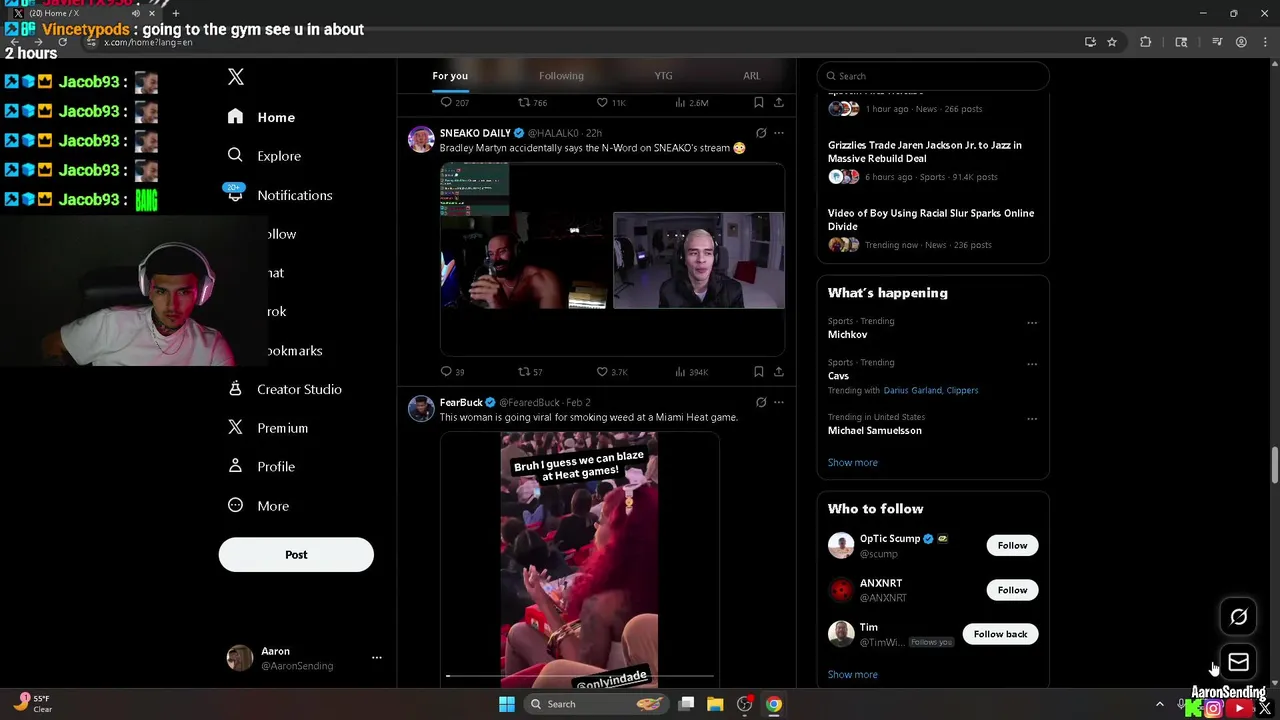
Task: Open Messages floating envelope button
Action: click(1238, 662)
